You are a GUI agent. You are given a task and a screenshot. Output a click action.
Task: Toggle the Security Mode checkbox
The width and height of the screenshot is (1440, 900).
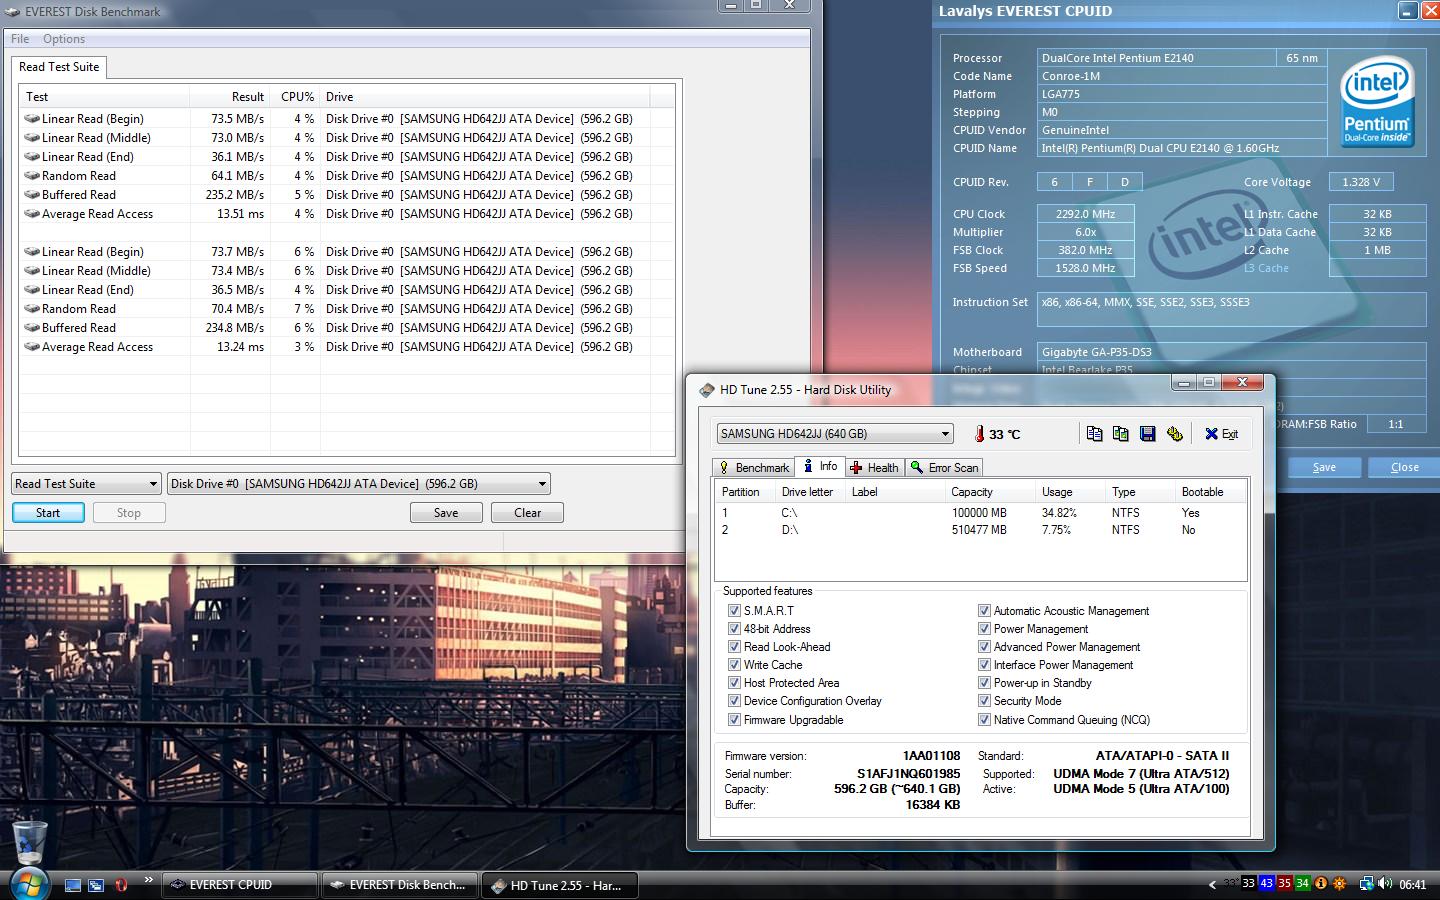point(984,700)
